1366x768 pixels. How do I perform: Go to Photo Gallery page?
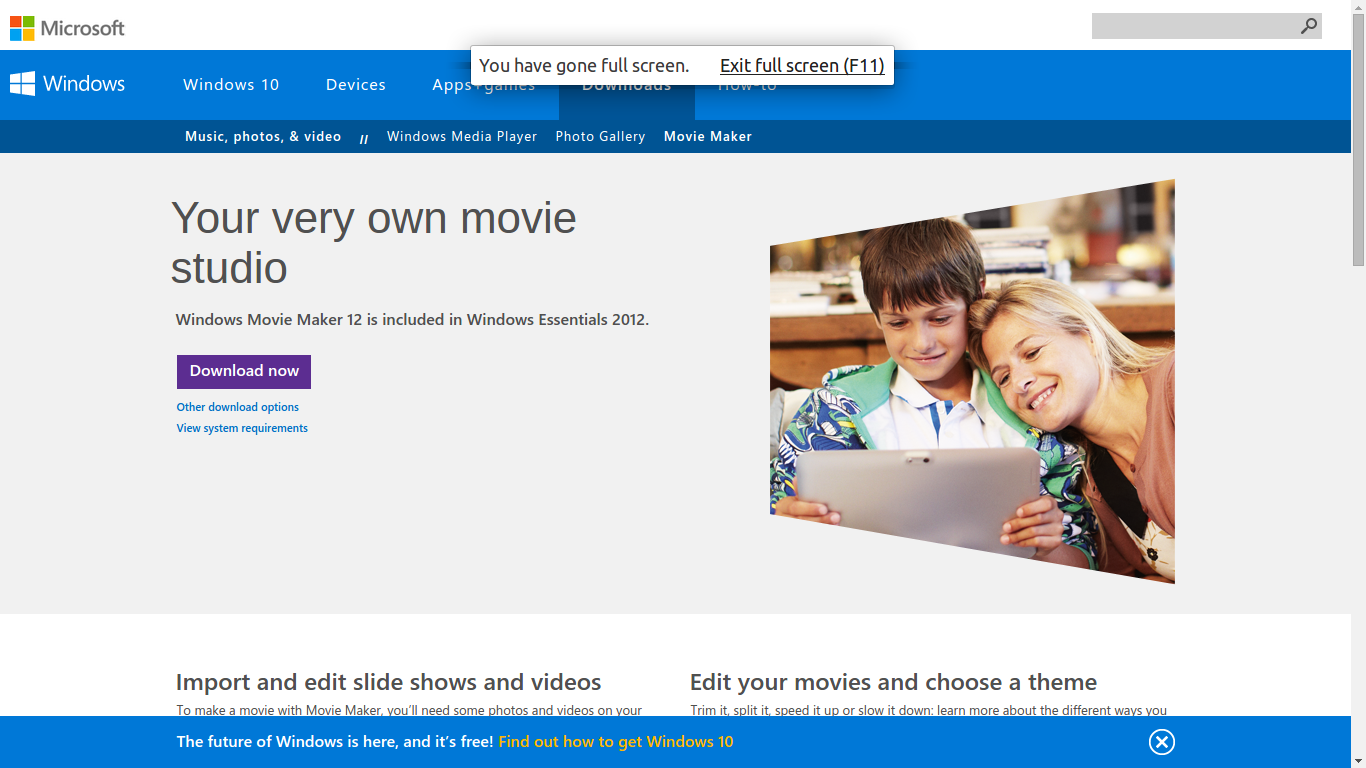pyautogui.click(x=600, y=136)
